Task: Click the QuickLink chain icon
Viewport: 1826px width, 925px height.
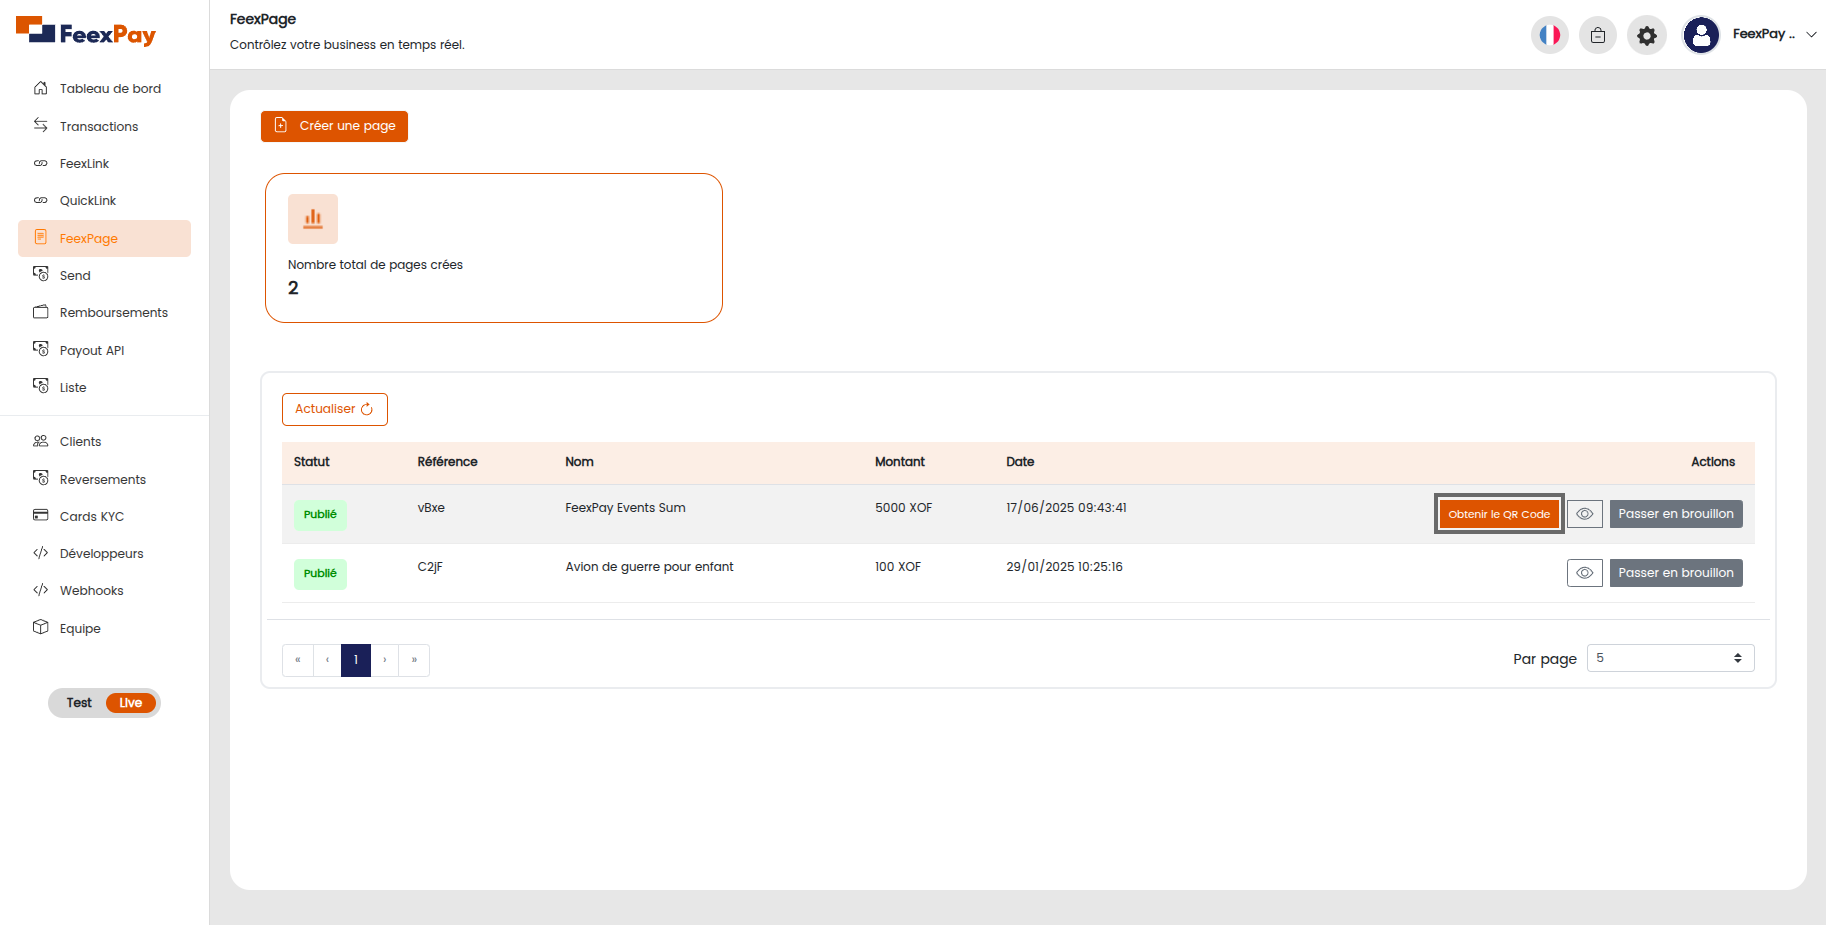Action: (x=41, y=200)
